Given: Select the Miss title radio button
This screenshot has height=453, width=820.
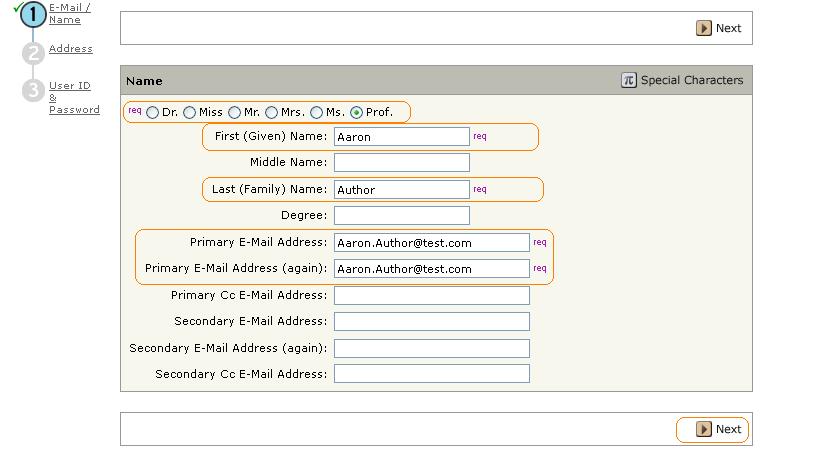Looking at the screenshot, I should pyautogui.click(x=189, y=113).
